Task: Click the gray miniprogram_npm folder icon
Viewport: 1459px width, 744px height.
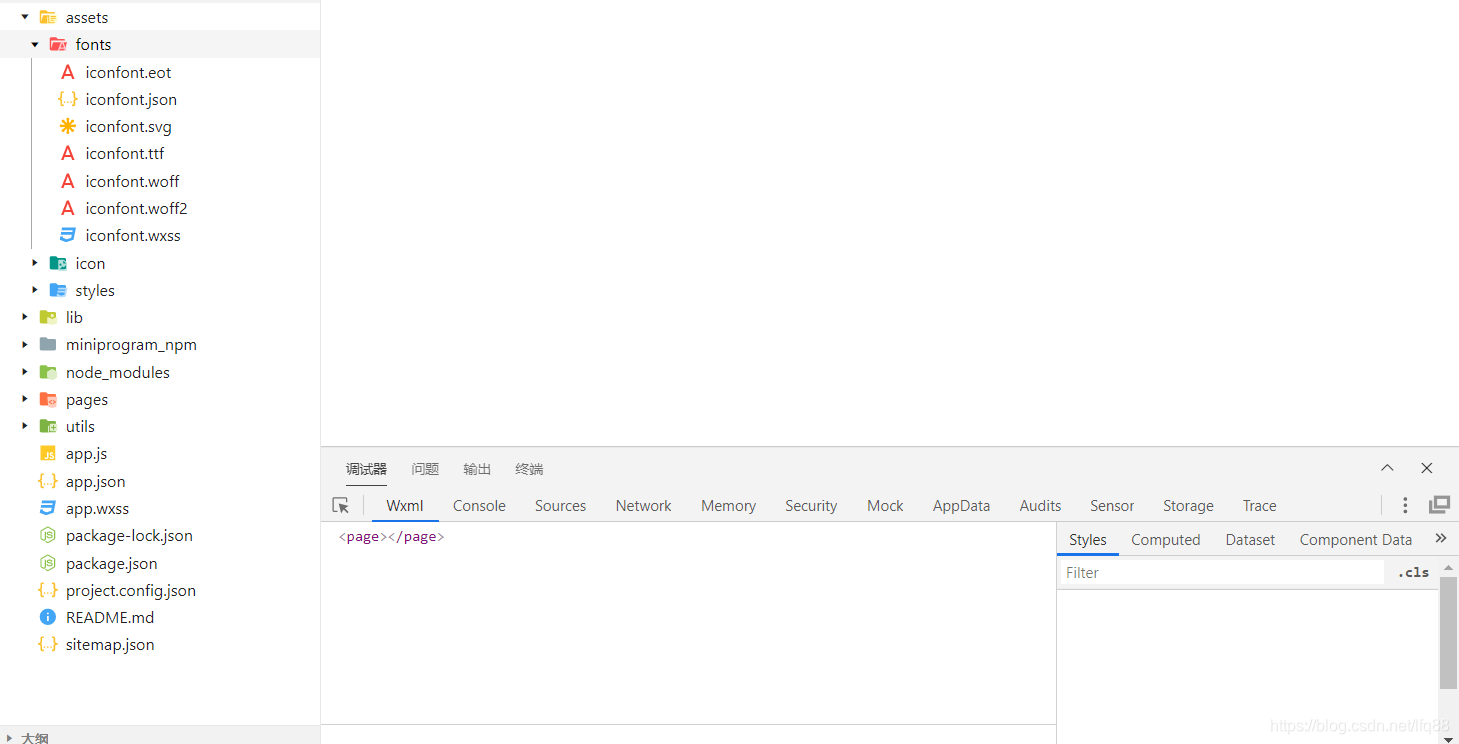Action: point(47,344)
